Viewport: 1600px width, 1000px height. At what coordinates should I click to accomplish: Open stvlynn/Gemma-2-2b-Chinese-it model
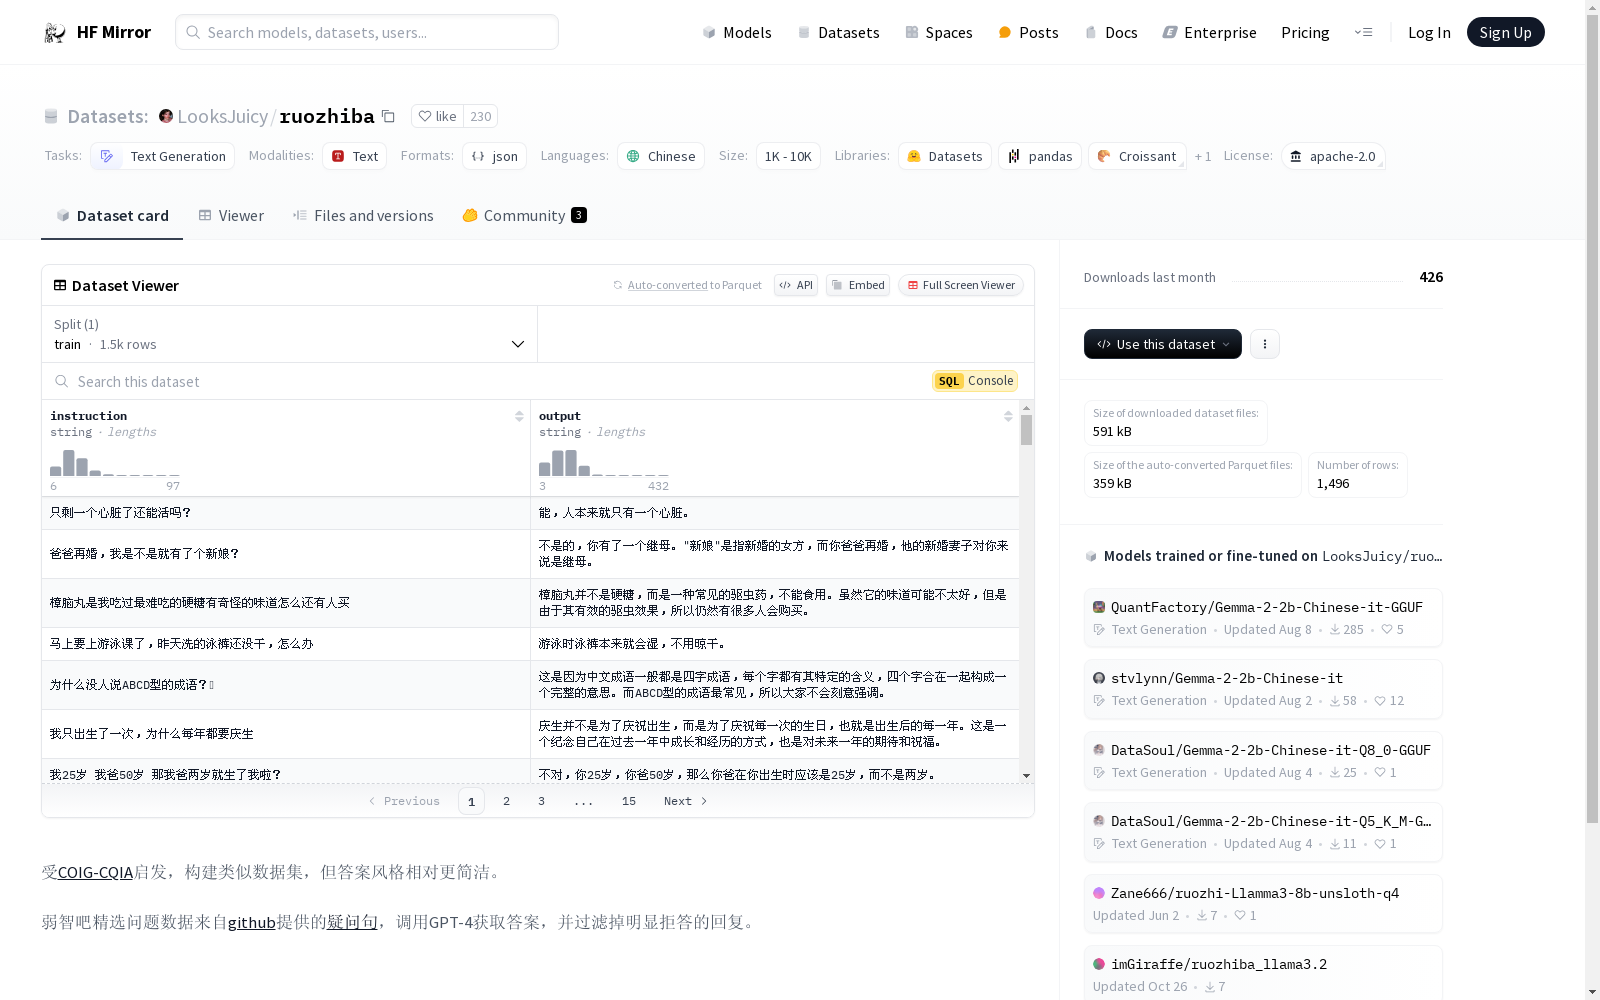tap(1263, 689)
